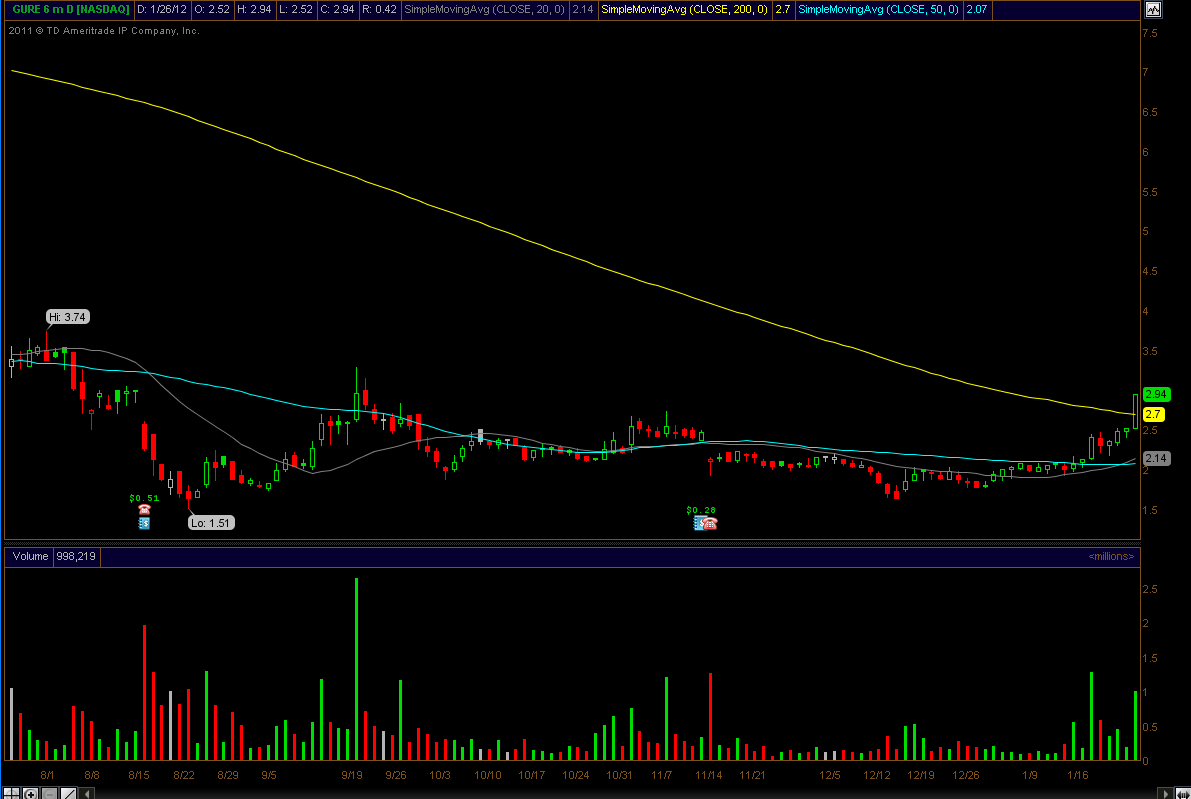Click the scroll-left arrow on the time axis

88,793
